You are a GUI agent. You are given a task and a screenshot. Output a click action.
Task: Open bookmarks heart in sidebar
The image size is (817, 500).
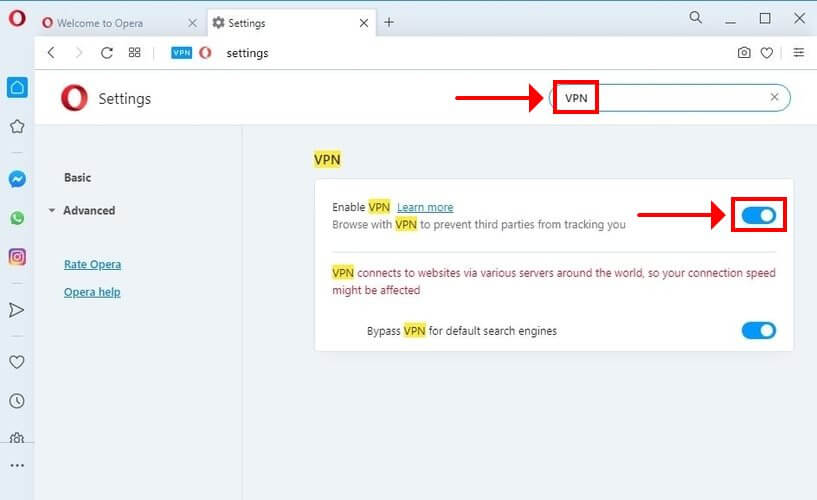(17, 361)
